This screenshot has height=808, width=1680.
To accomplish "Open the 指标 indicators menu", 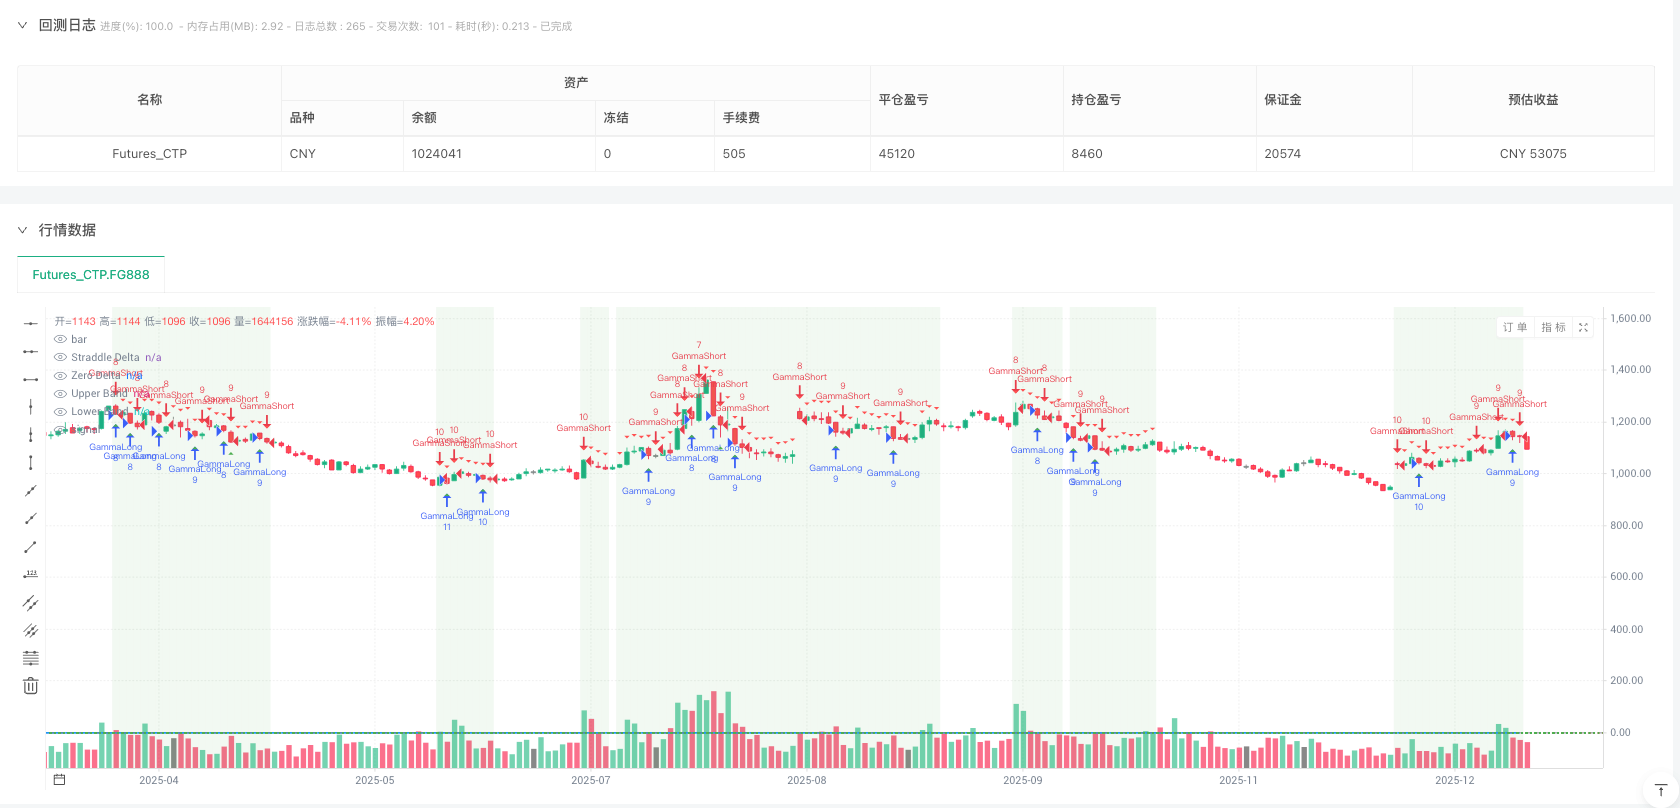I will (x=1553, y=327).
